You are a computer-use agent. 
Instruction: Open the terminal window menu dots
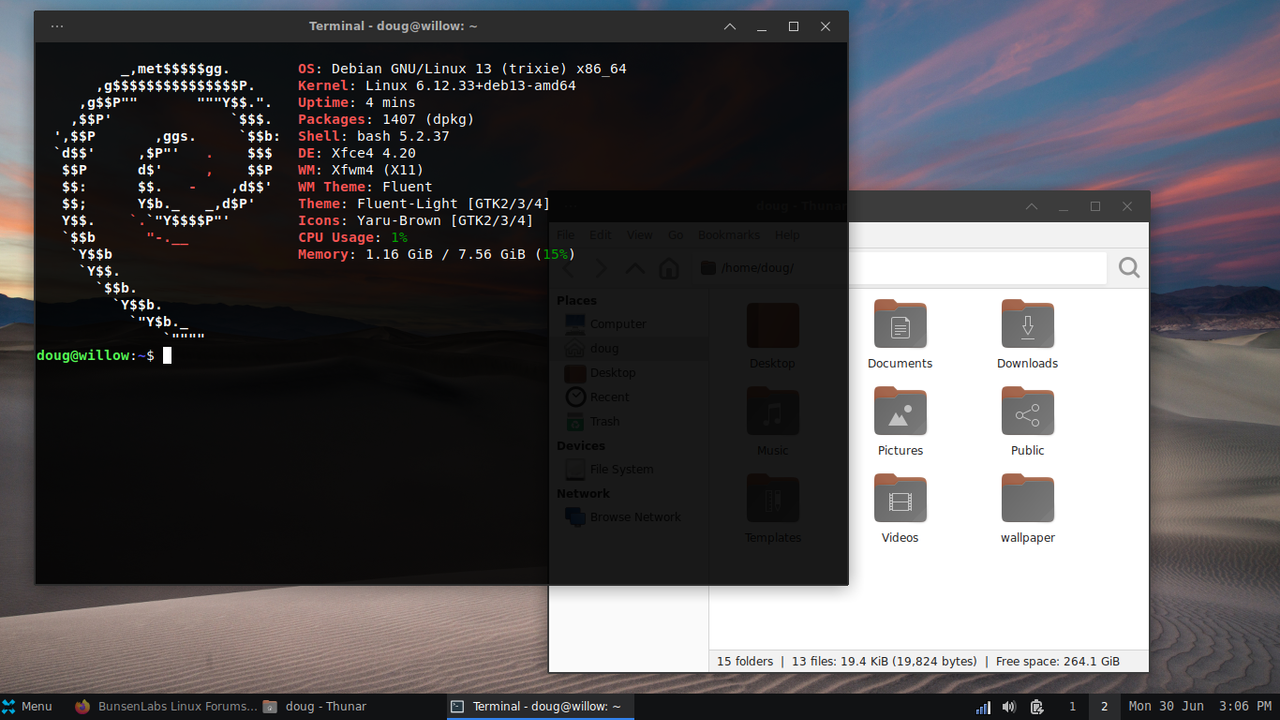point(57,27)
